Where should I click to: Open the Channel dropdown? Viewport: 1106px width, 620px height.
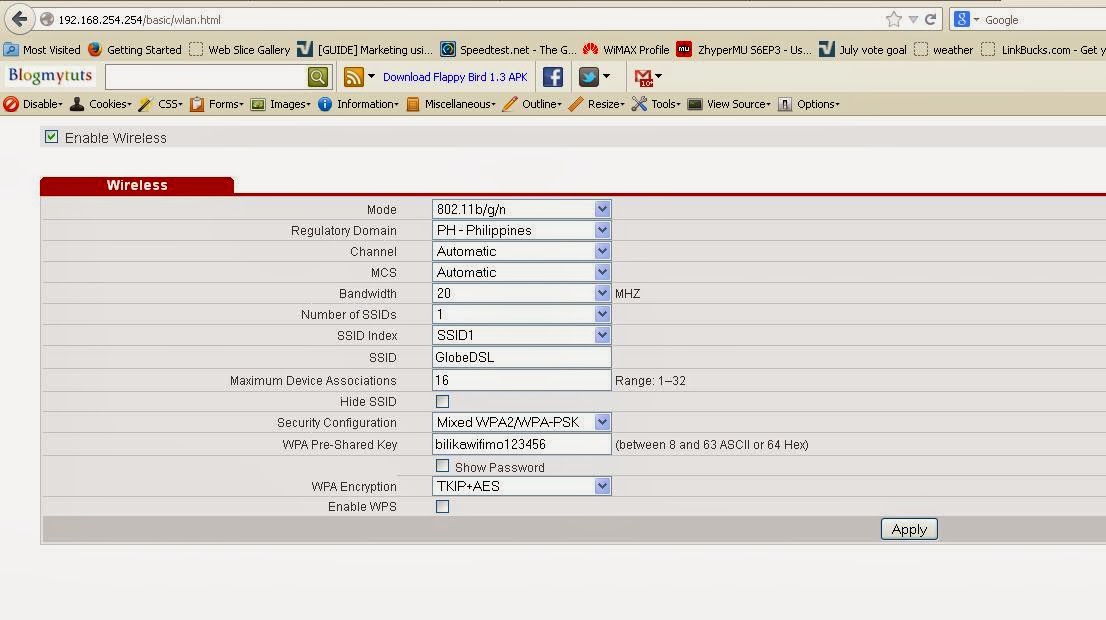click(x=521, y=252)
